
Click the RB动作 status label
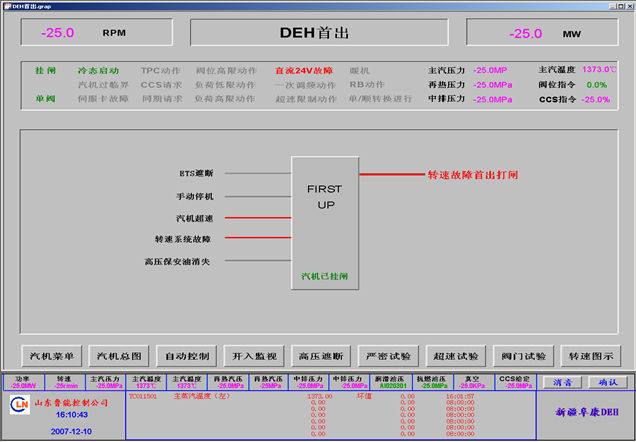pyautogui.click(x=367, y=85)
